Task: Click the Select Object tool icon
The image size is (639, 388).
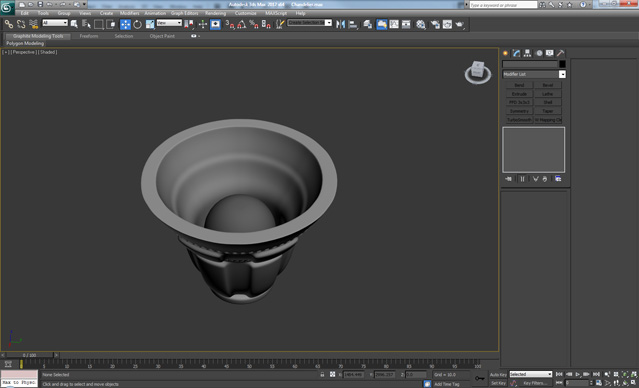Action: click(74, 24)
